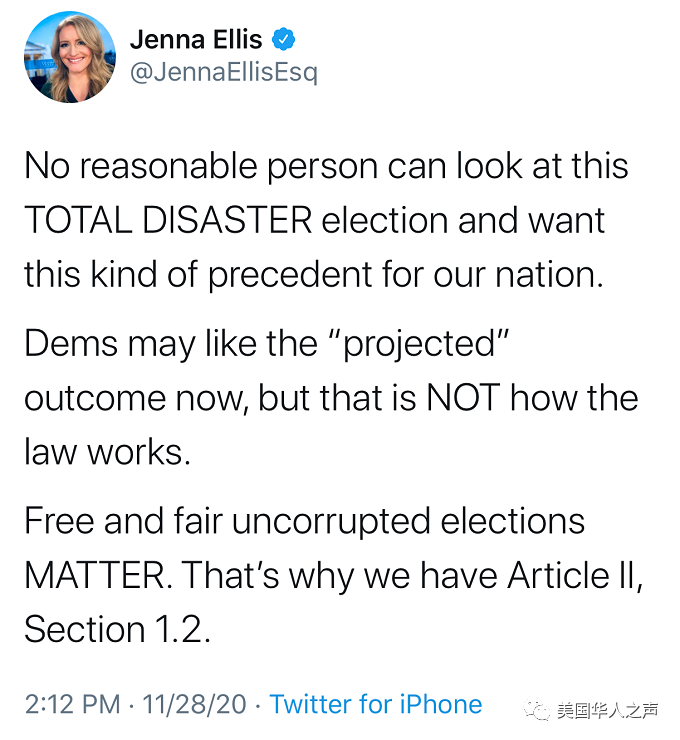The width and height of the screenshot is (680, 740).
Task: Click the @JennaEllisEsq handle
Action: [223, 74]
